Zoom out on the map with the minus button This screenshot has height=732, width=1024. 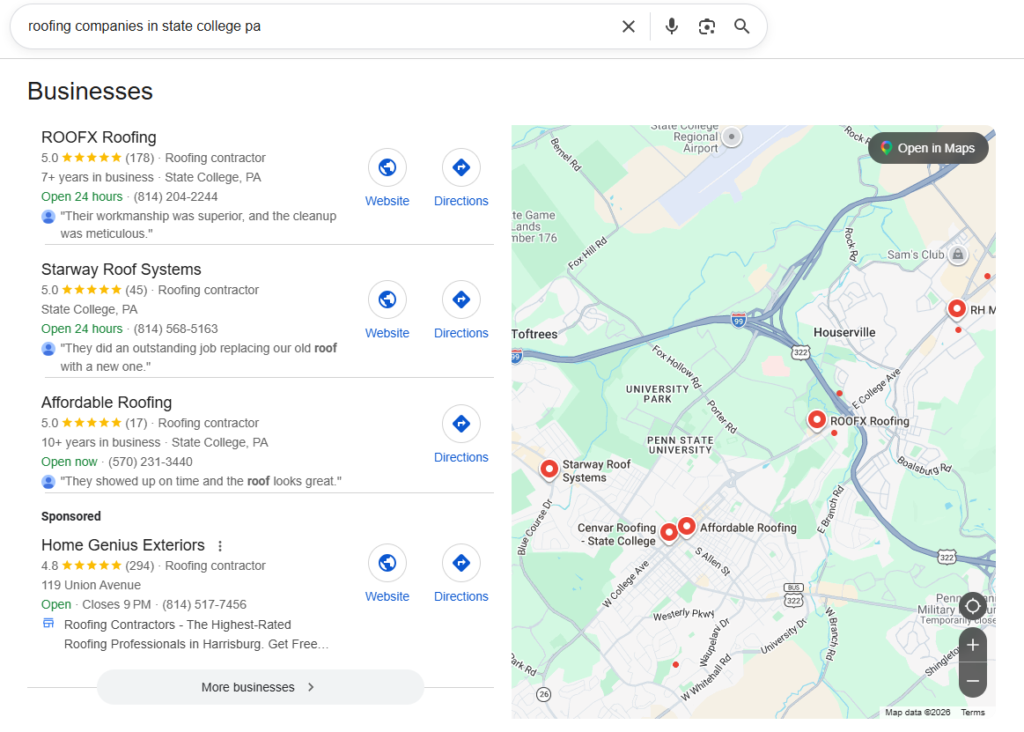point(972,680)
